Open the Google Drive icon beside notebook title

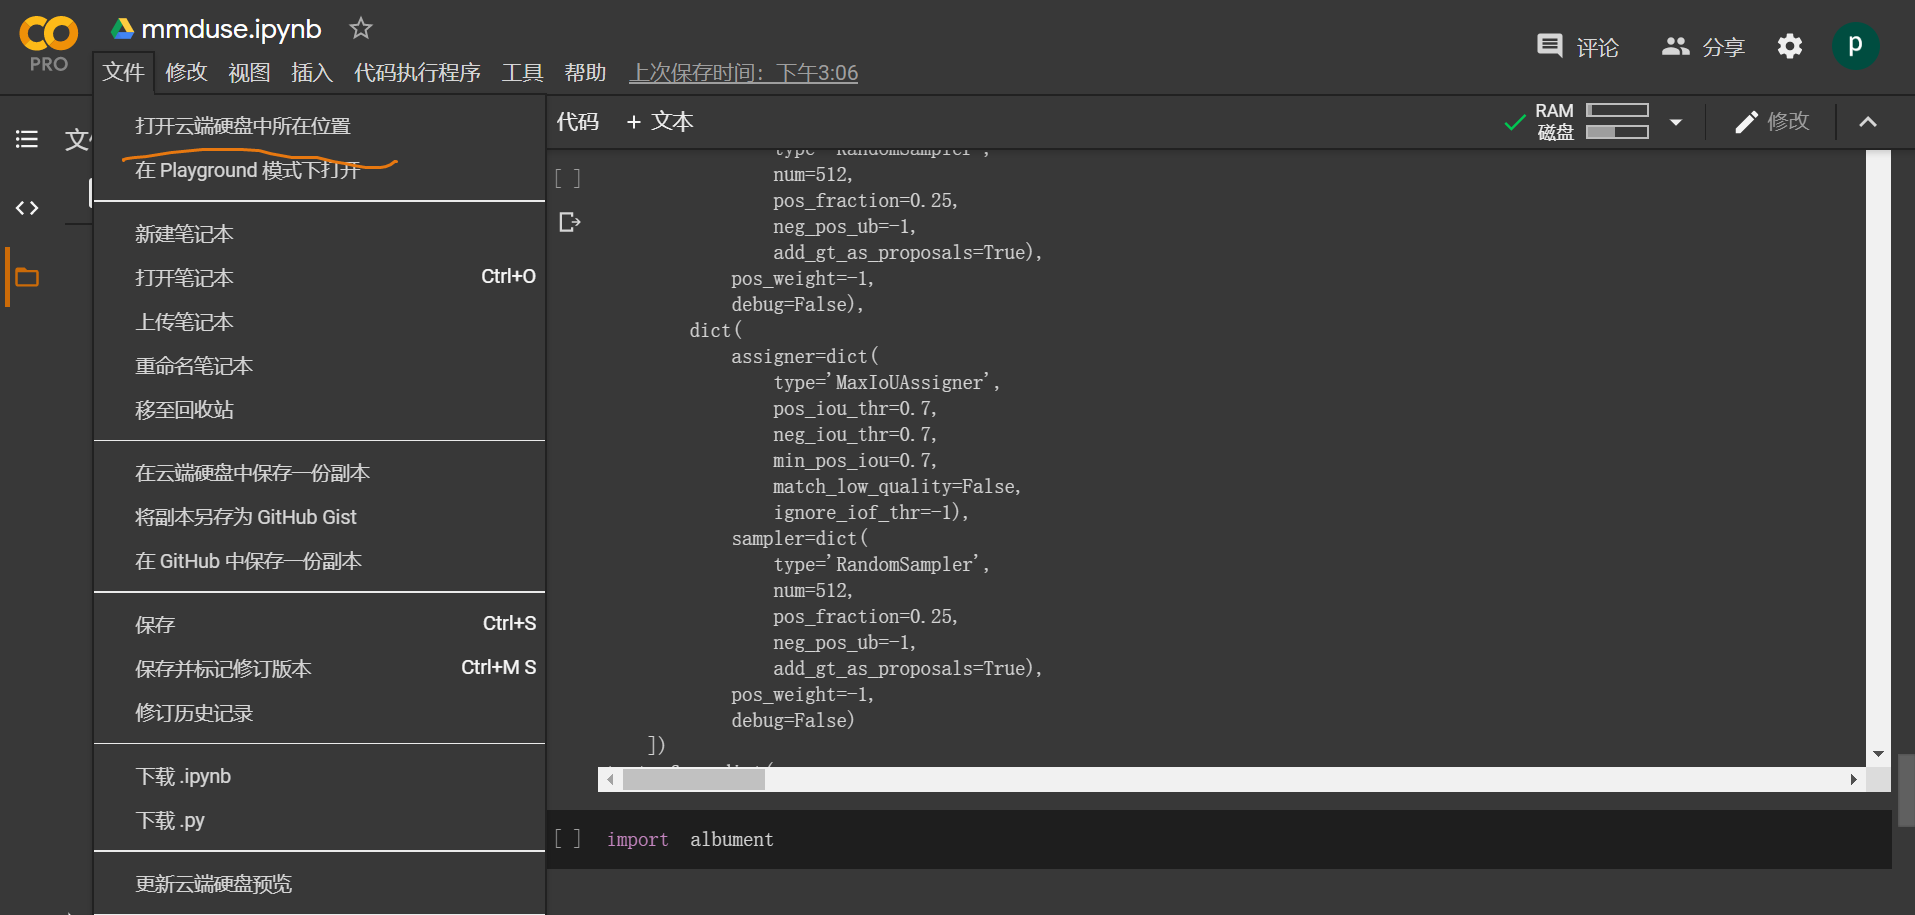click(x=122, y=29)
